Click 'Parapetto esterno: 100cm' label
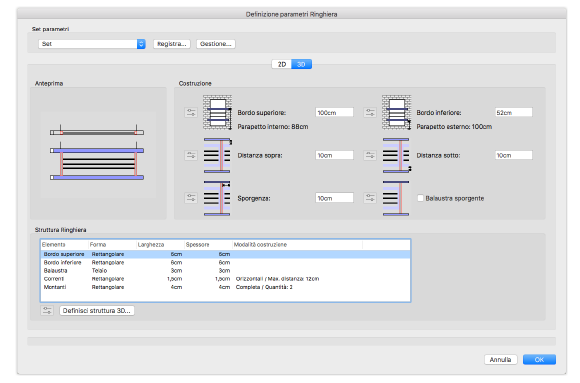This screenshot has width=580, height=383. [x=454, y=127]
